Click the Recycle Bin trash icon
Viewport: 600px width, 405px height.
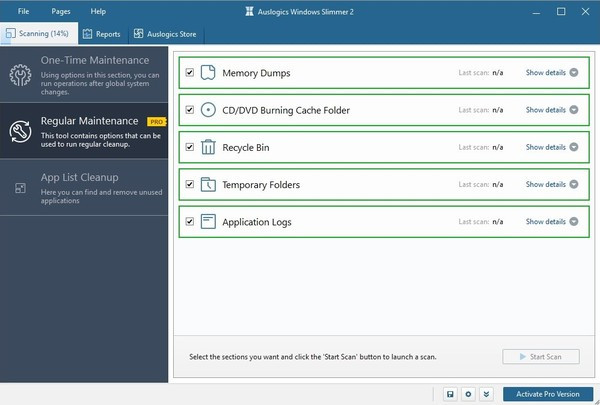pos(208,147)
